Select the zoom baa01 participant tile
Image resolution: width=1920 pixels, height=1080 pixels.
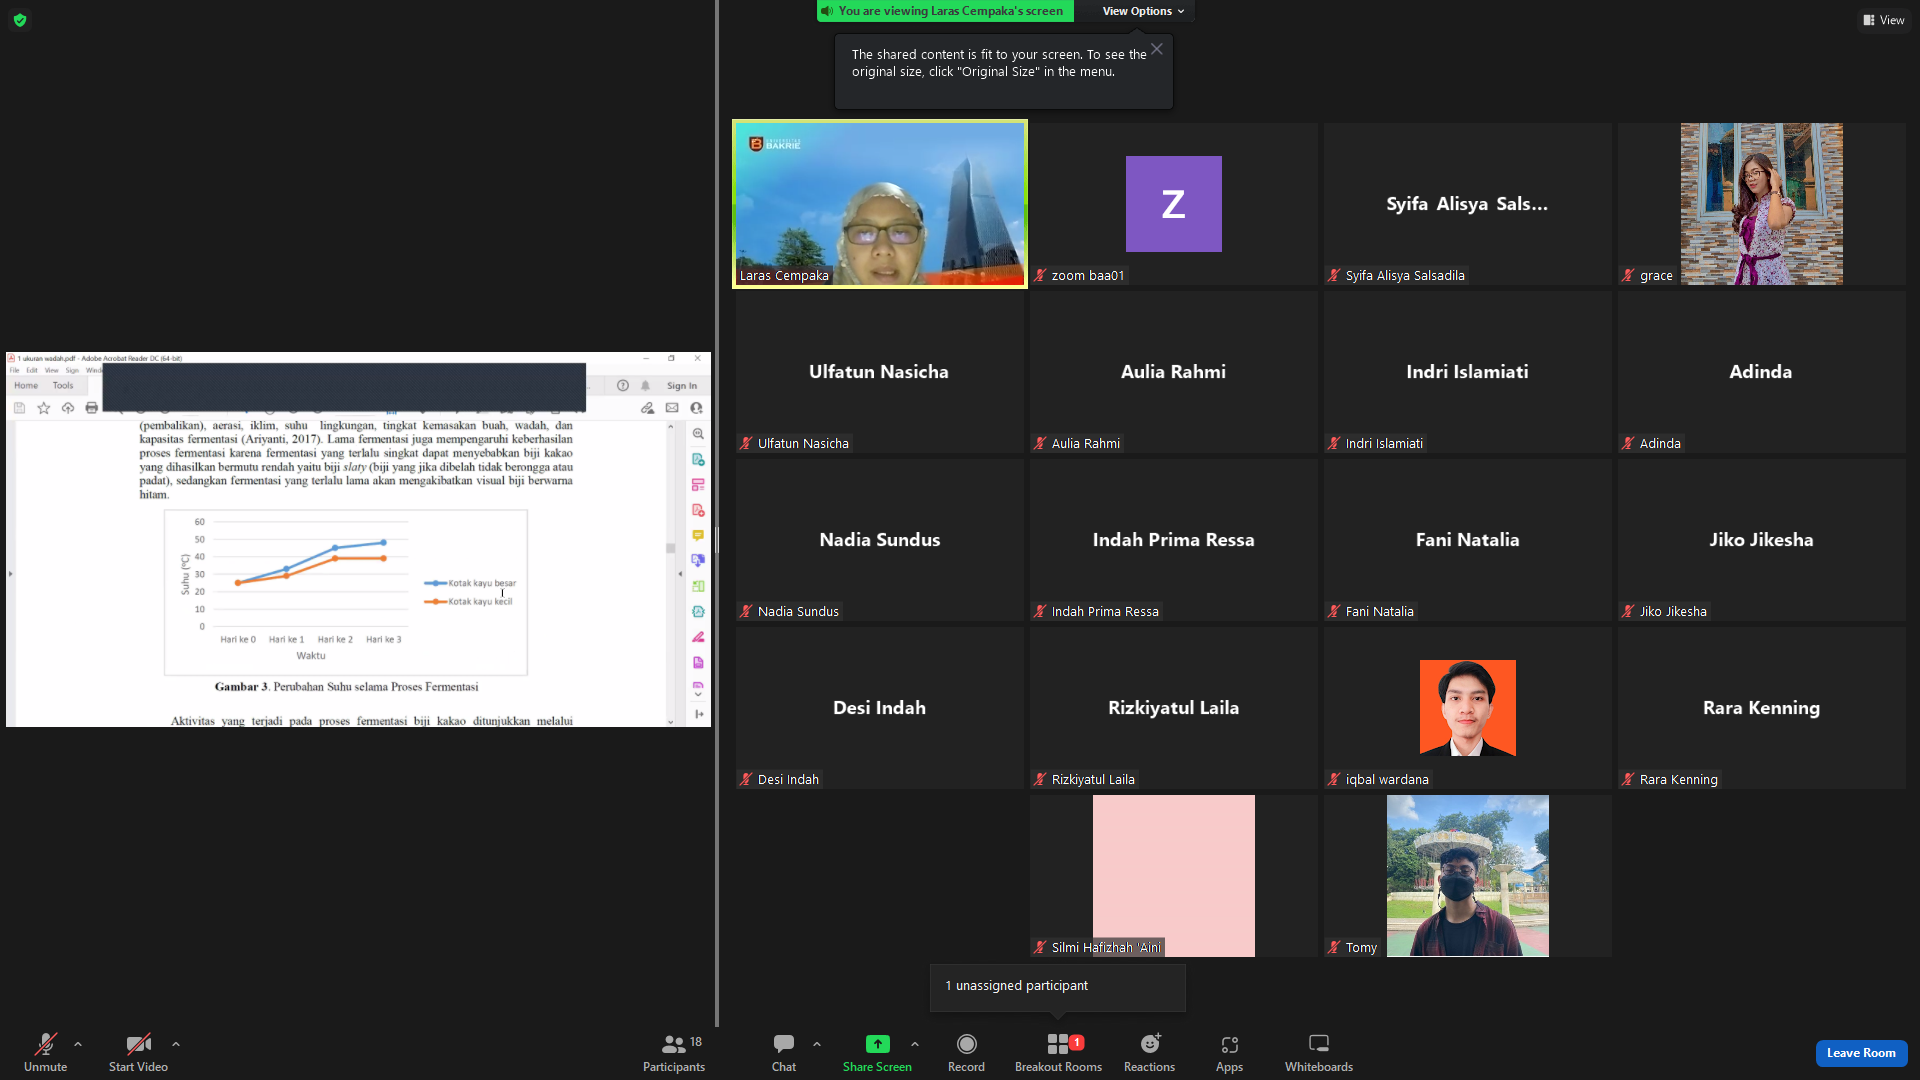click(x=1174, y=204)
